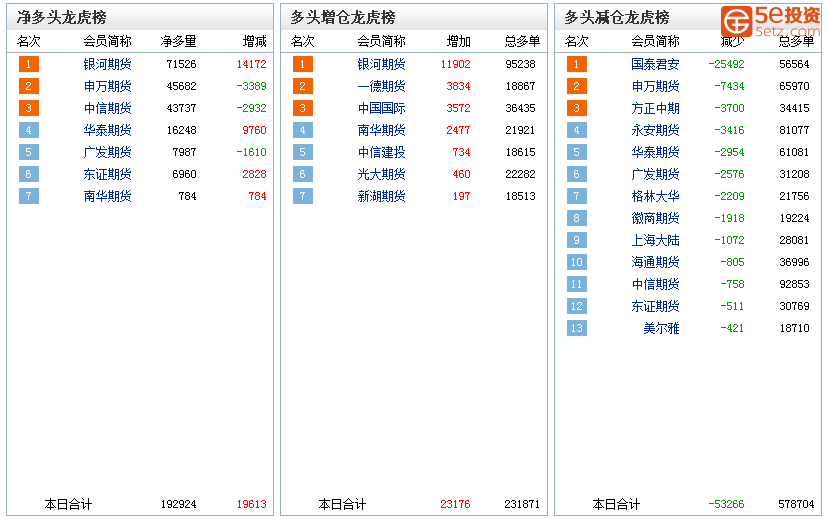Select 广发期货 in 净多头龙虎榜
The image size is (828, 519).
coord(107,152)
